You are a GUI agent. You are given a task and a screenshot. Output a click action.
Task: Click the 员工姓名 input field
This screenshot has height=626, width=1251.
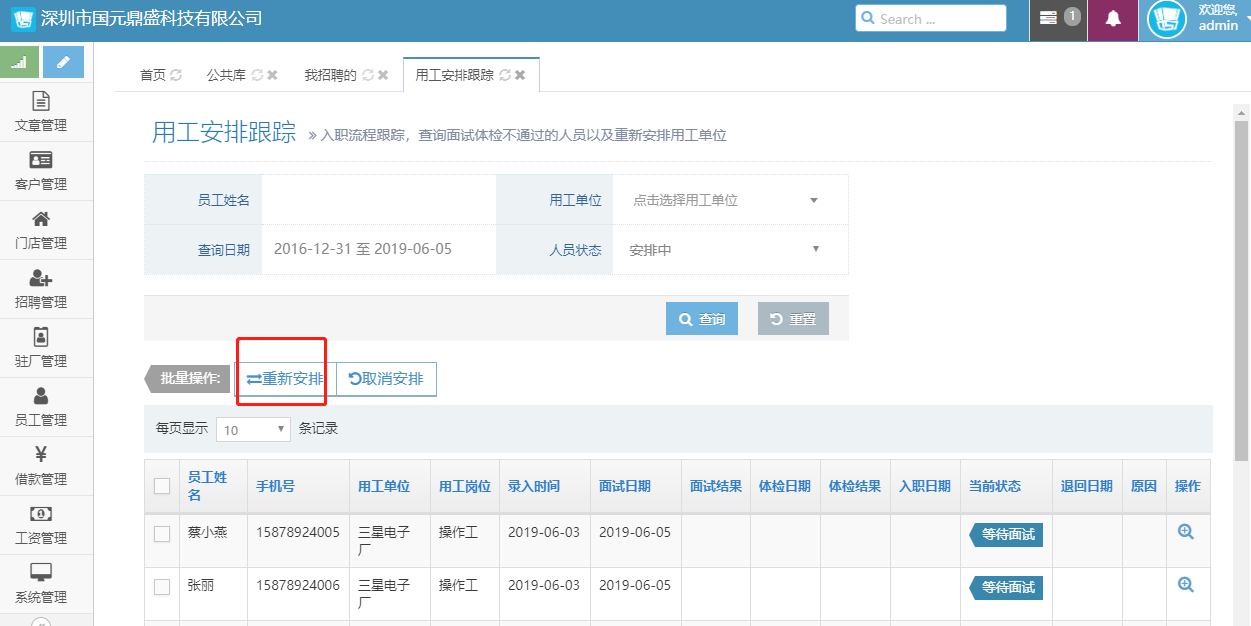[378, 200]
